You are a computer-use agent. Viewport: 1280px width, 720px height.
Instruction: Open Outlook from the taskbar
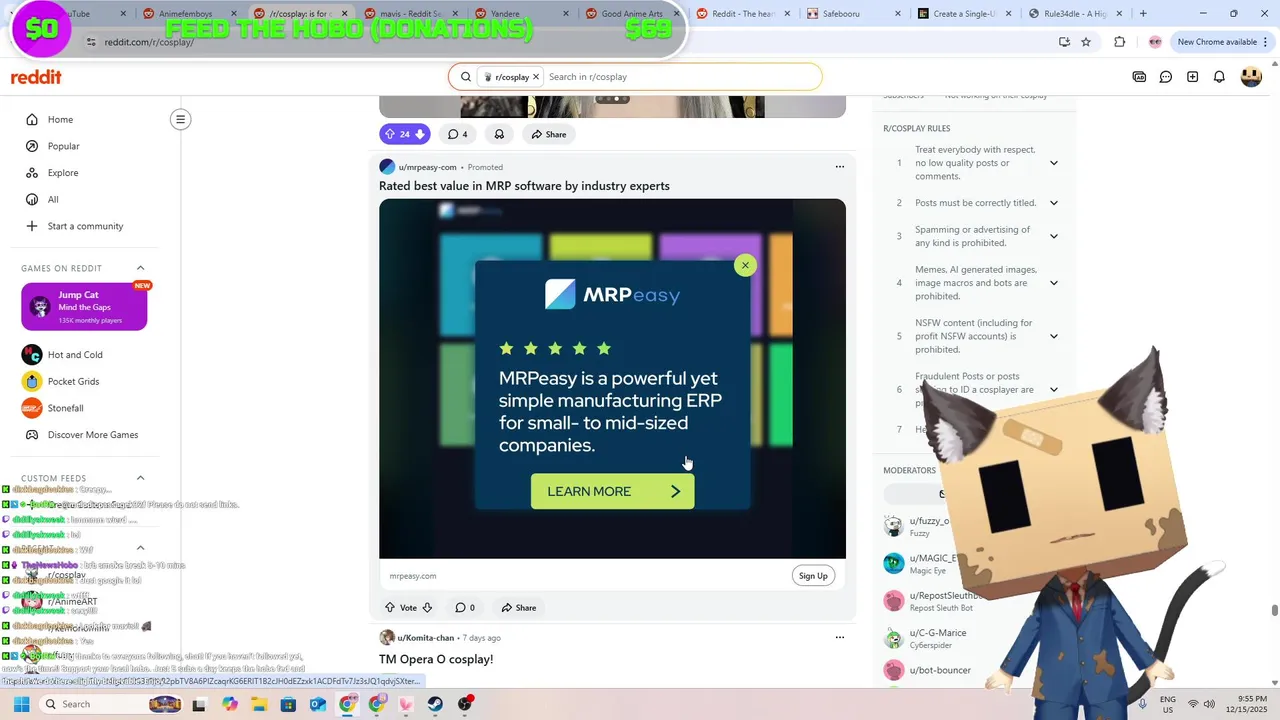(x=318, y=704)
